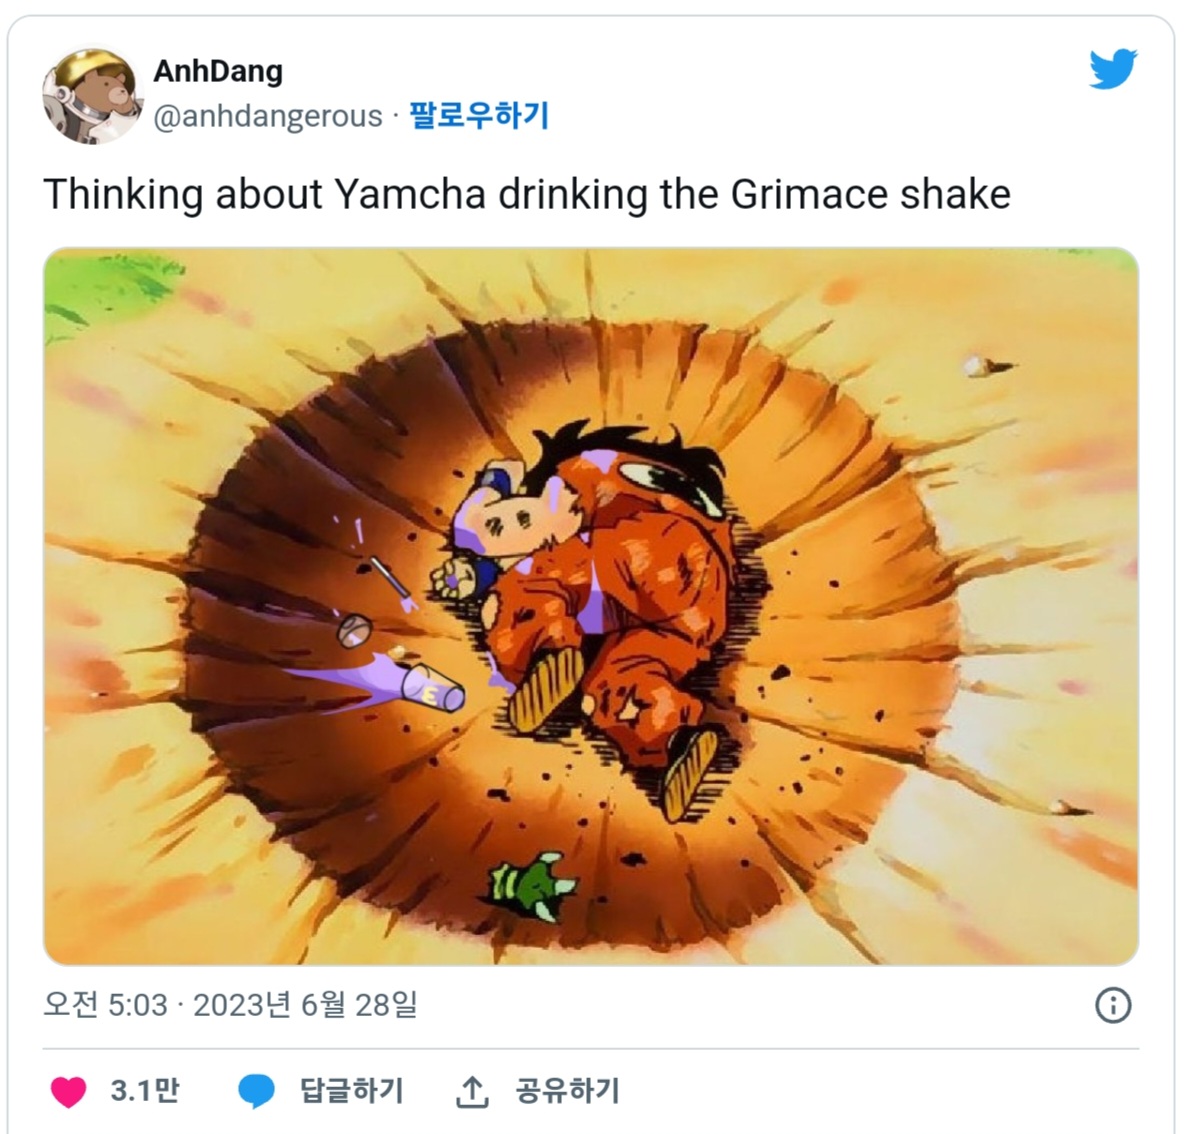Image resolution: width=1195 pixels, height=1134 pixels.
Task: Follow the user via 팔로우하기 link
Action: pyautogui.click(x=479, y=116)
